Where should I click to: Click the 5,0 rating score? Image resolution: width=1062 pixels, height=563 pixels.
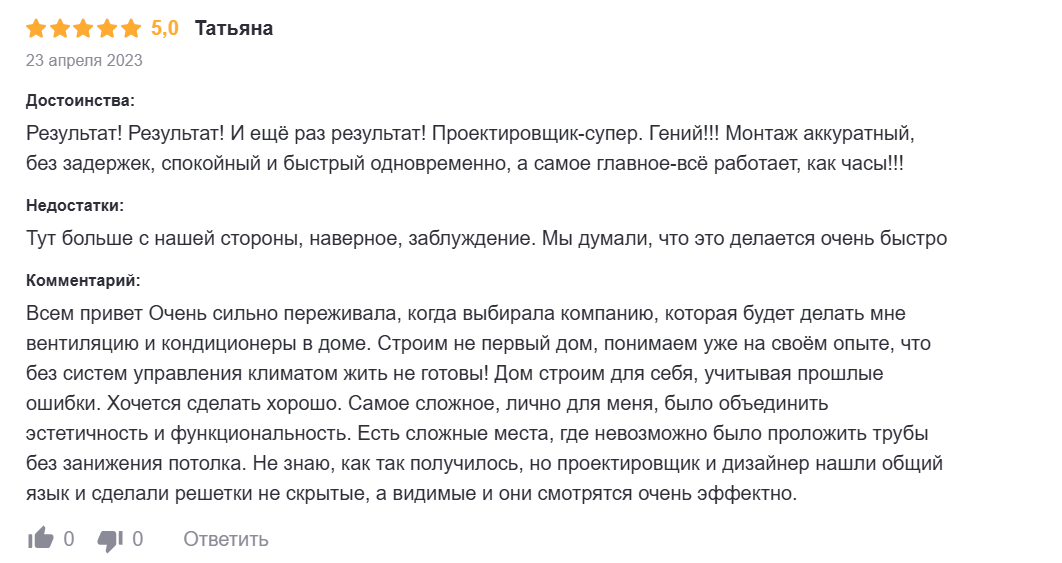(x=165, y=28)
